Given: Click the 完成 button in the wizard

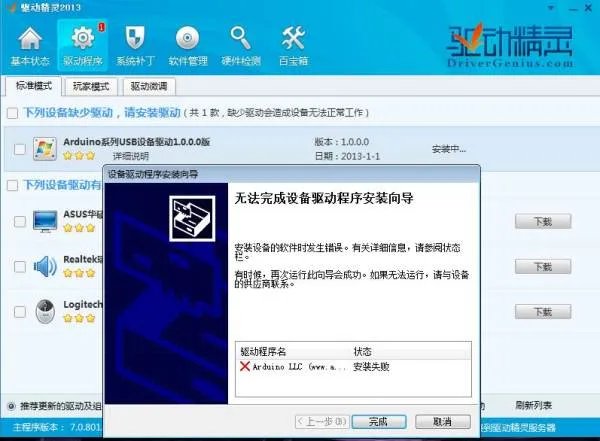Looking at the screenshot, I should click(378, 422).
